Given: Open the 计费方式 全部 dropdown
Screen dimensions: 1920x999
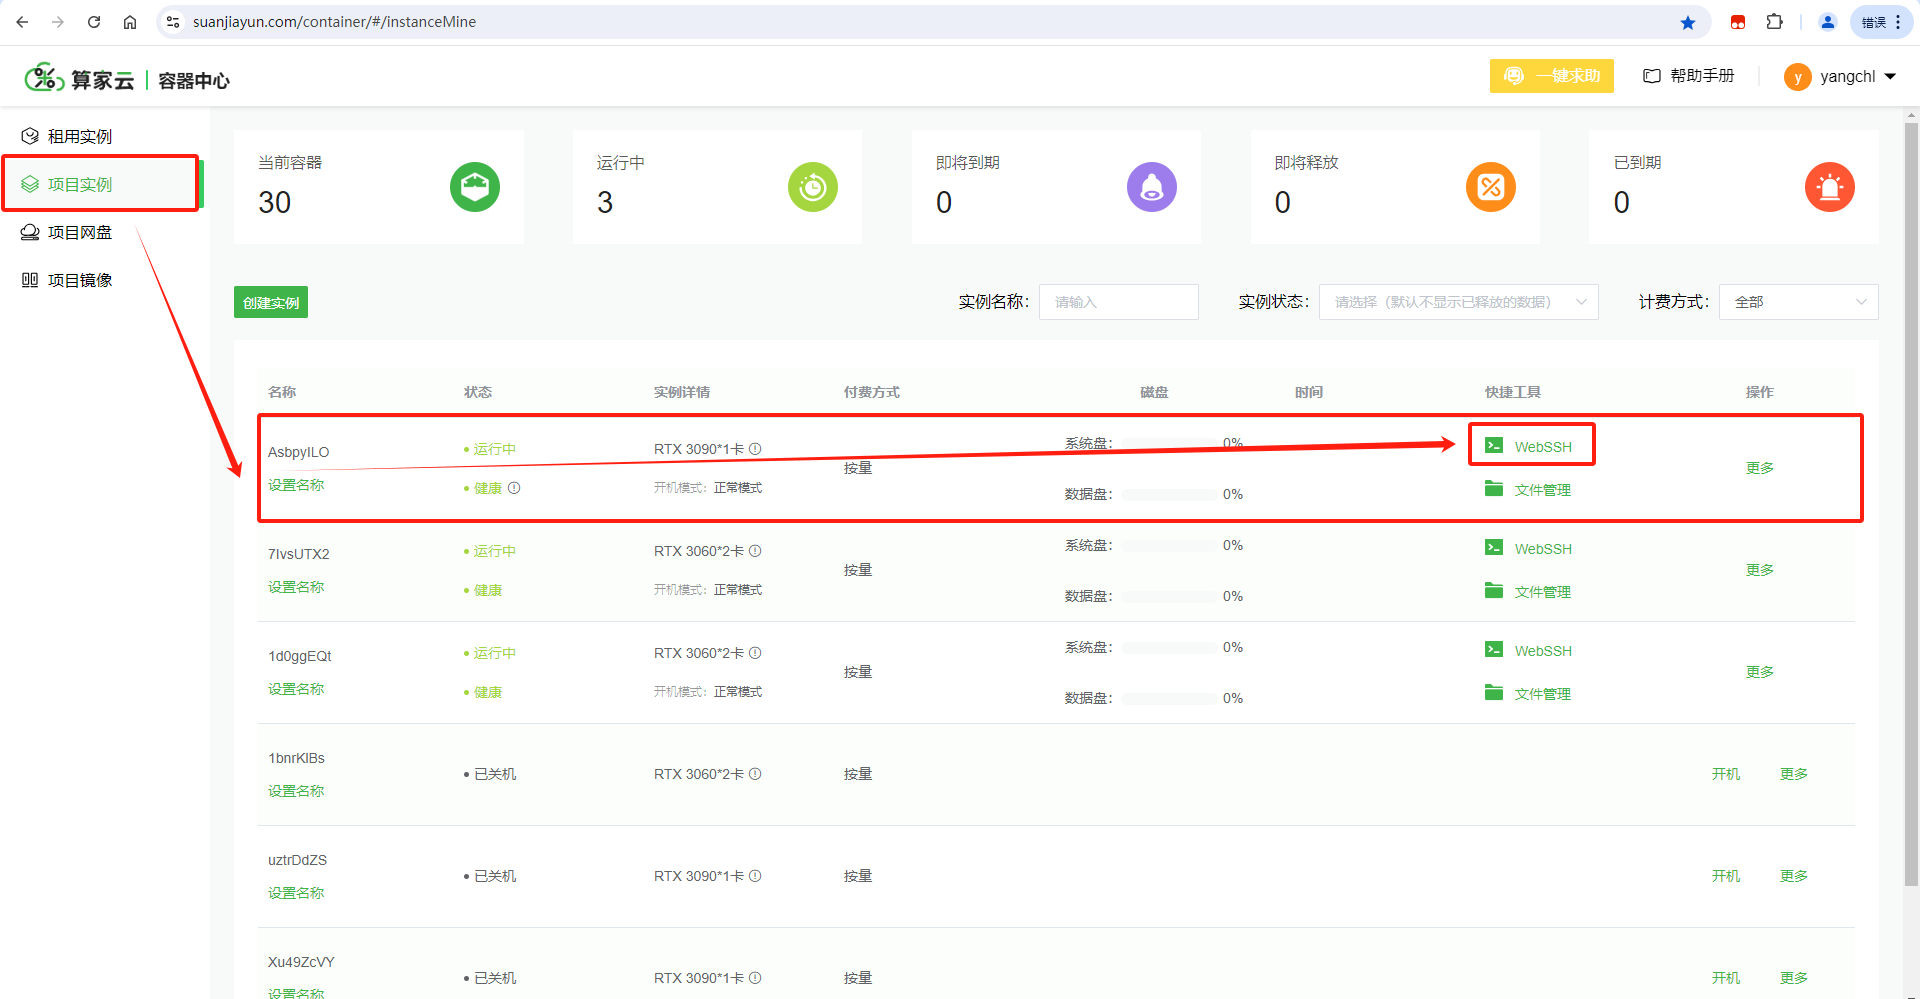Looking at the screenshot, I should click(x=1798, y=302).
